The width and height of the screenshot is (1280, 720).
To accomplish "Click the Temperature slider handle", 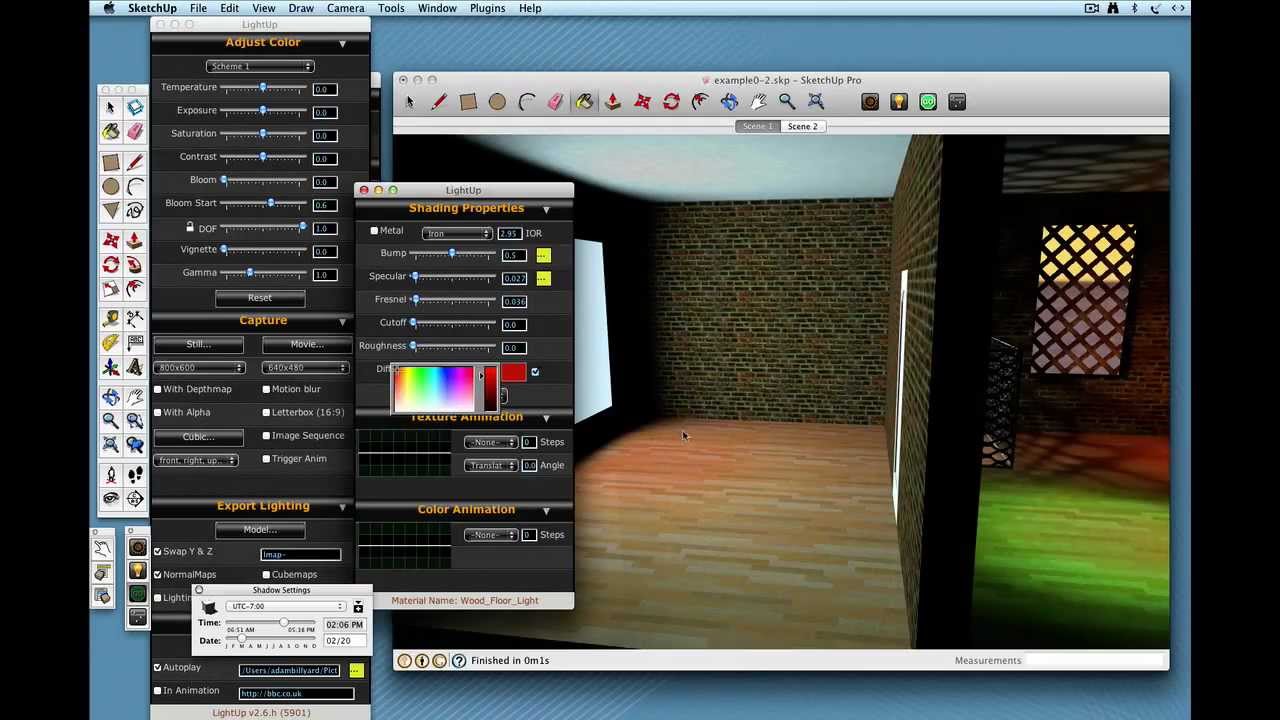I will 263,88.
